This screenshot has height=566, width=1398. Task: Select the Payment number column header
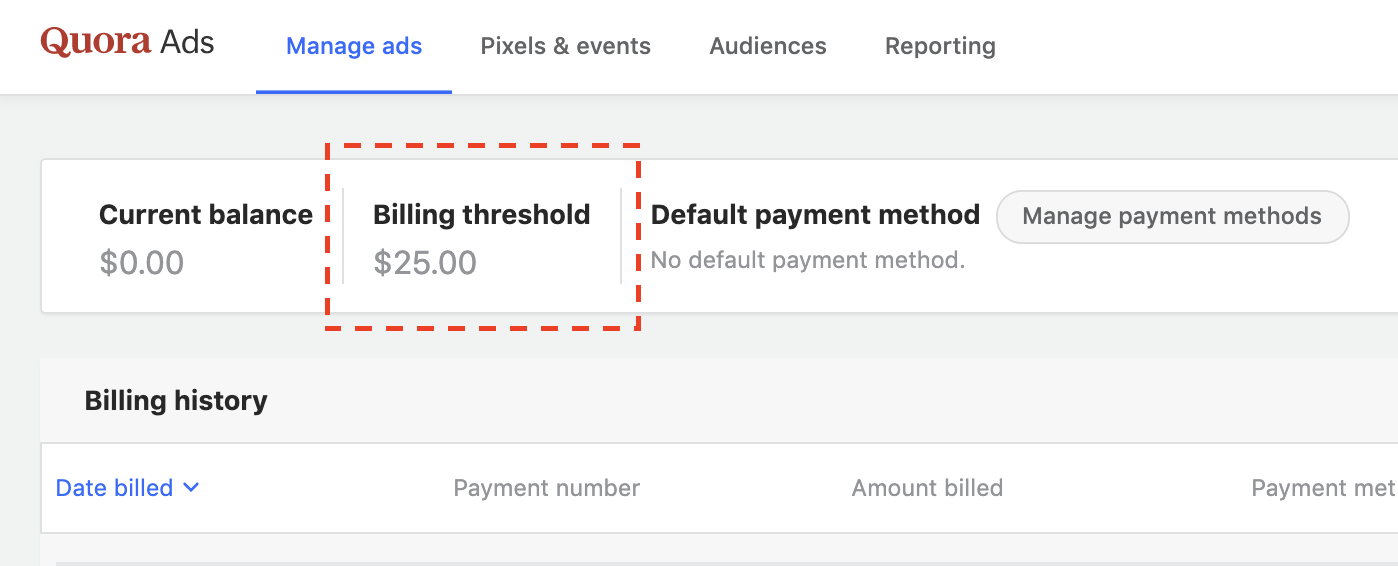(546, 488)
